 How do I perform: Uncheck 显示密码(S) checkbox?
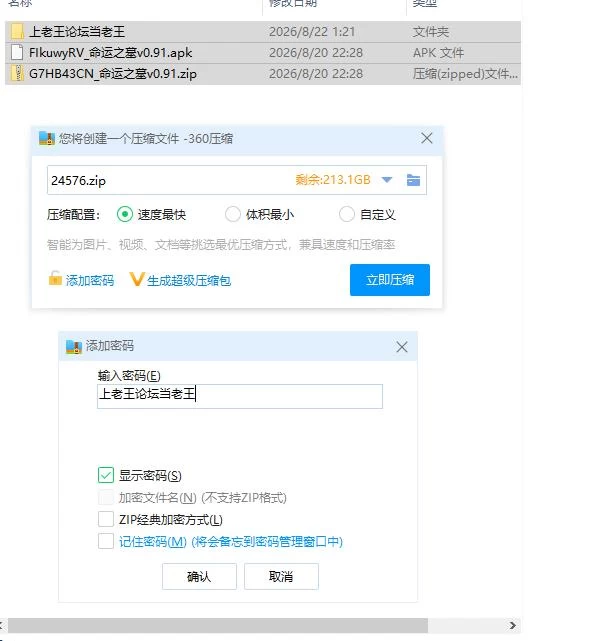[x=106, y=475]
